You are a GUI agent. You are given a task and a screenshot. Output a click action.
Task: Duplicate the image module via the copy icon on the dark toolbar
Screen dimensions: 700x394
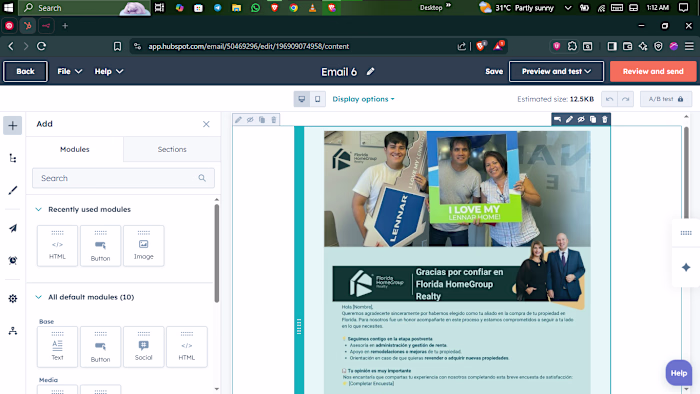click(593, 119)
